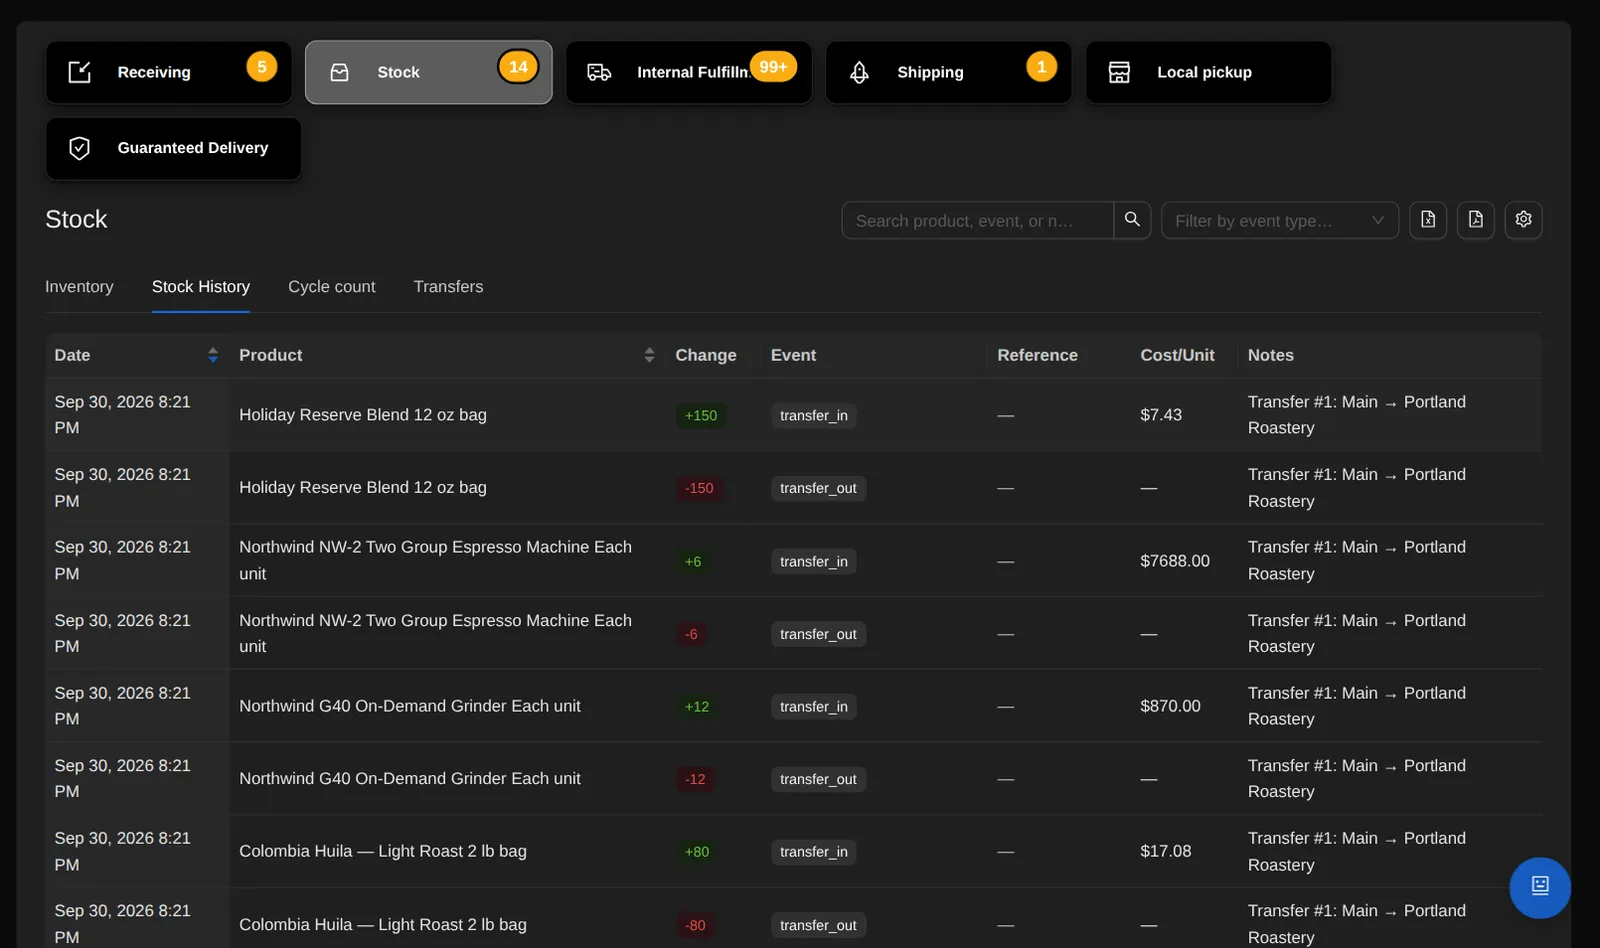Open table settings gear icon
Viewport: 1600px width, 948px height.
(x=1524, y=220)
